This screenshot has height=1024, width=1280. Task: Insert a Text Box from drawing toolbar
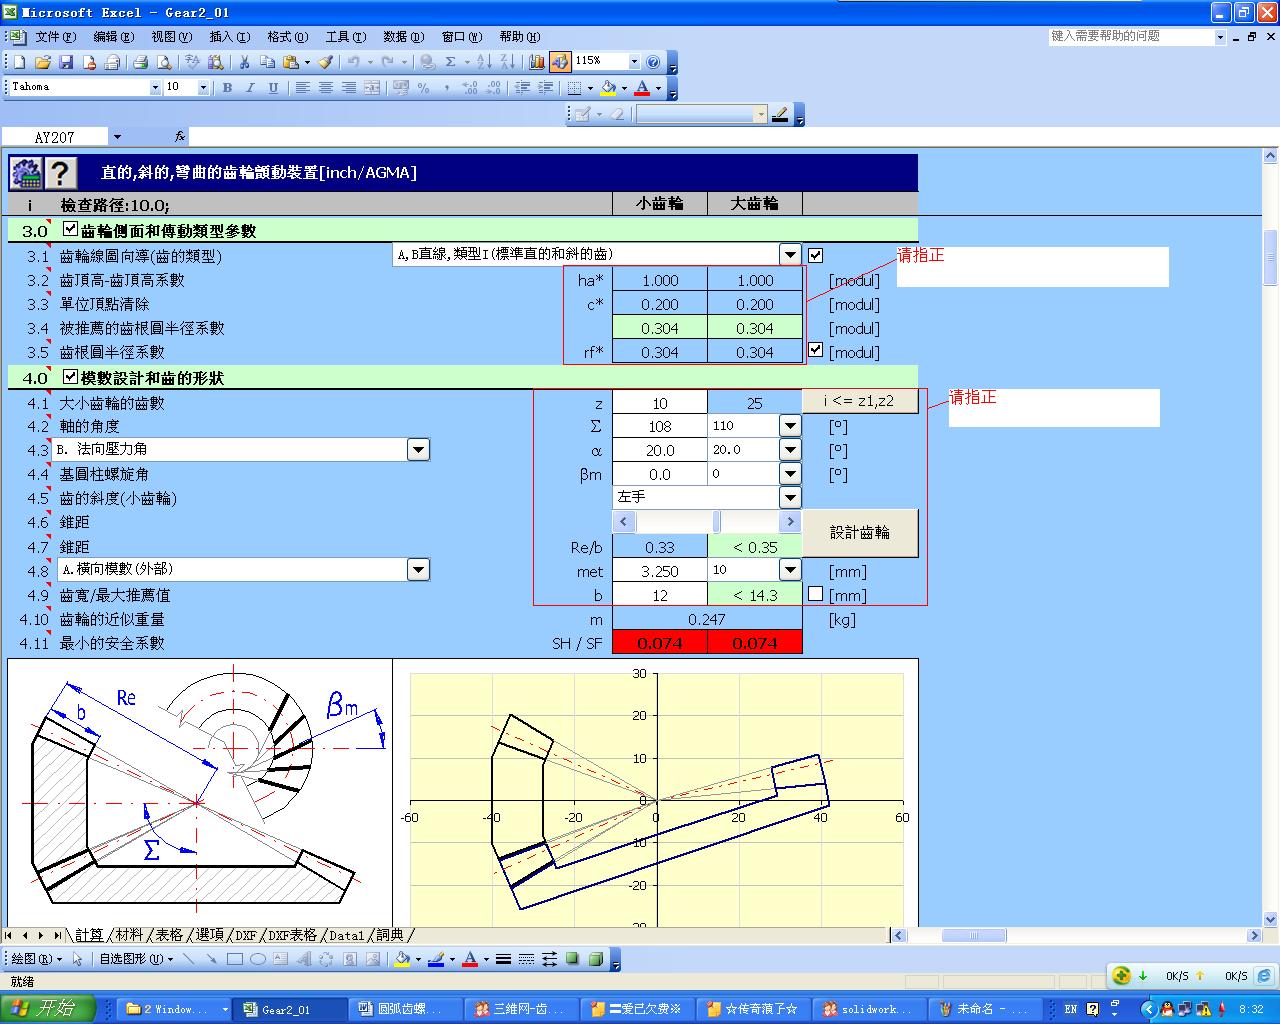[x=281, y=959]
